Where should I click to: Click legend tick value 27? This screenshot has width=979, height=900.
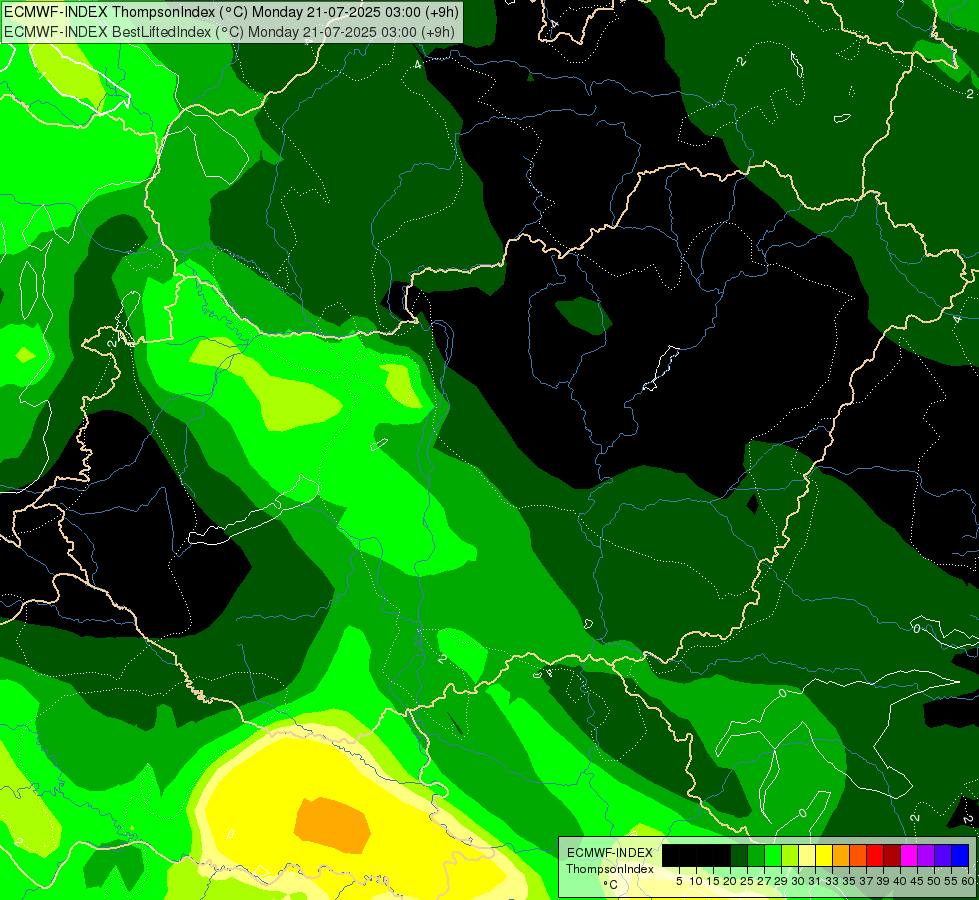coord(764,881)
